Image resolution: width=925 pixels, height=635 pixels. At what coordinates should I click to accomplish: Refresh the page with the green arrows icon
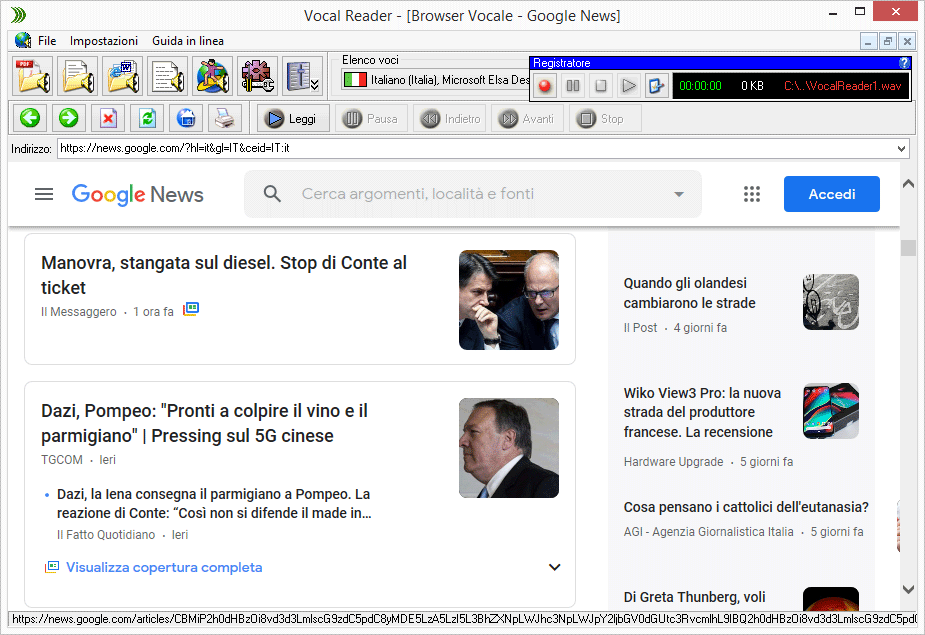(147, 119)
